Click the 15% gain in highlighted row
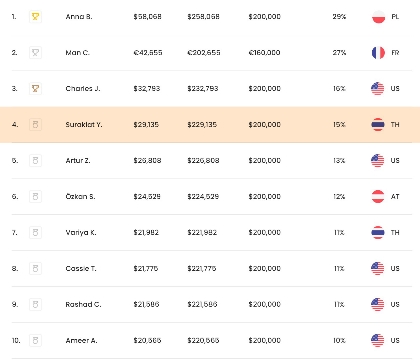 (x=339, y=125)
